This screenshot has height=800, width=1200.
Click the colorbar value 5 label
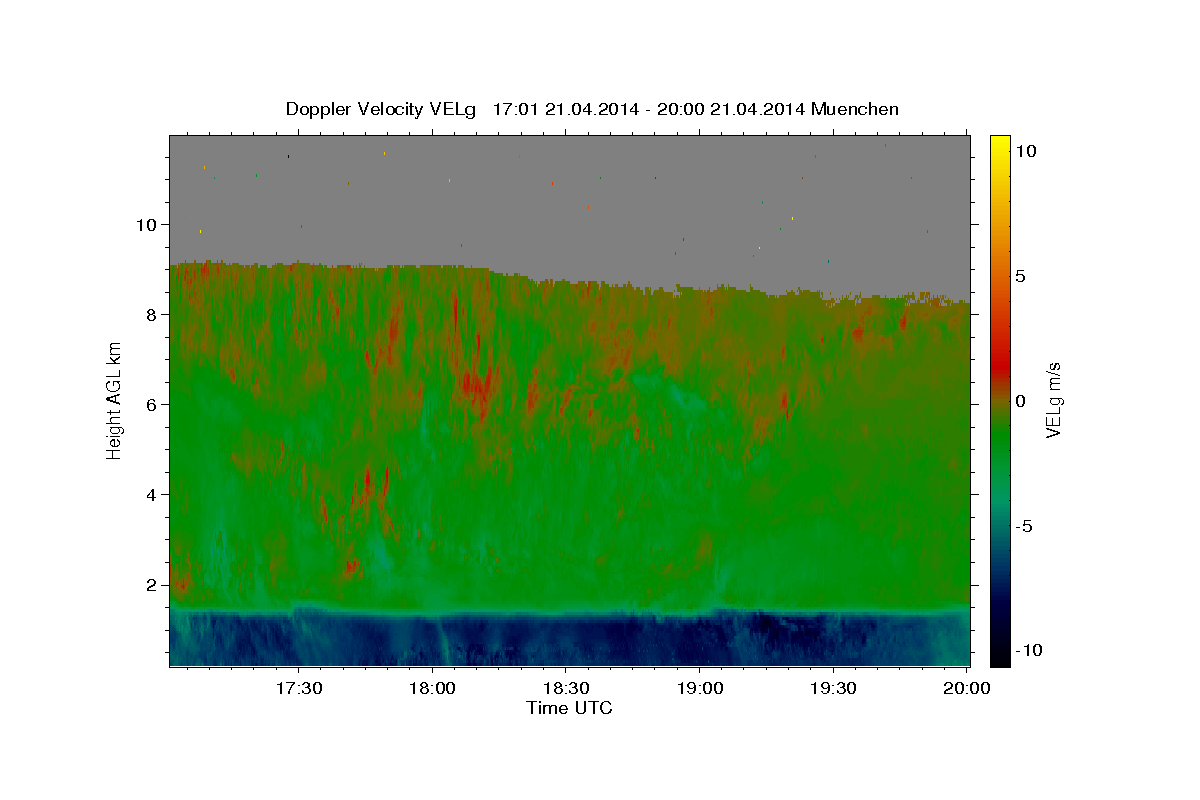[x=1020, y=275]
